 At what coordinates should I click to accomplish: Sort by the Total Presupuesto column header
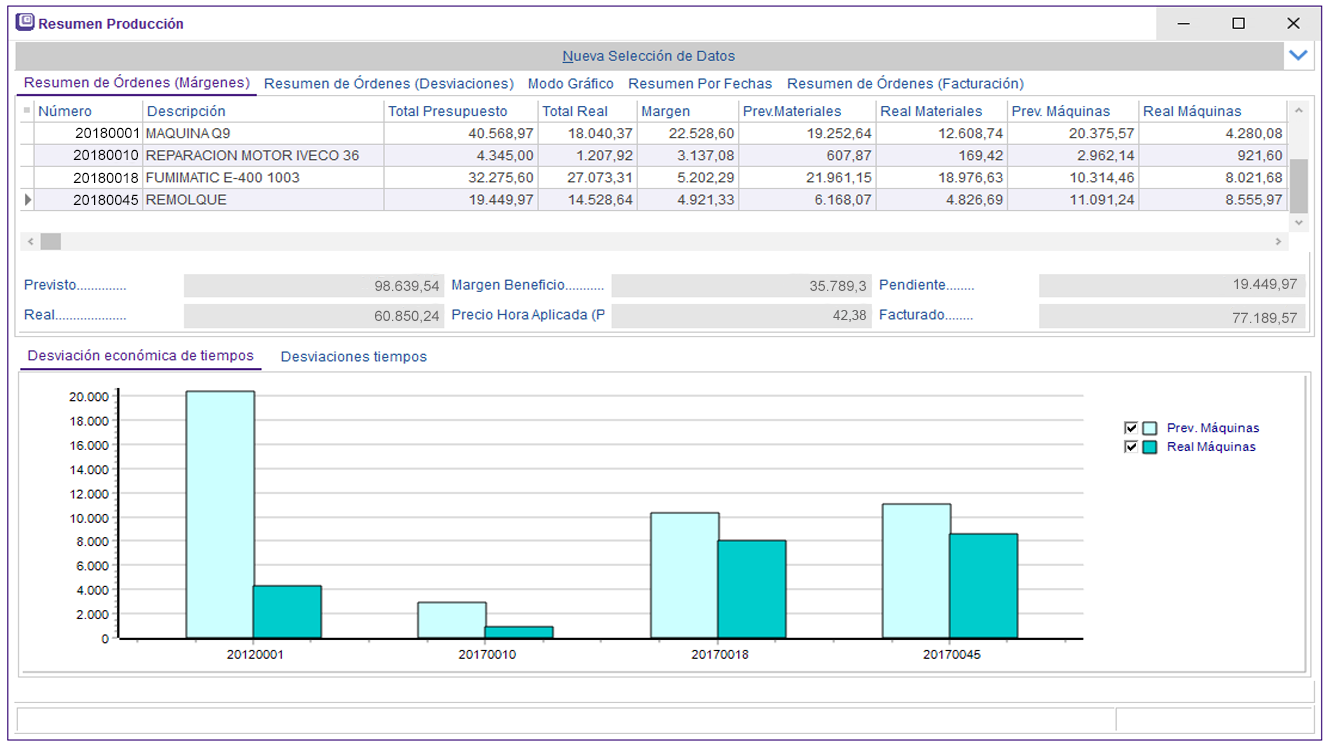click(x=447, y=111)
